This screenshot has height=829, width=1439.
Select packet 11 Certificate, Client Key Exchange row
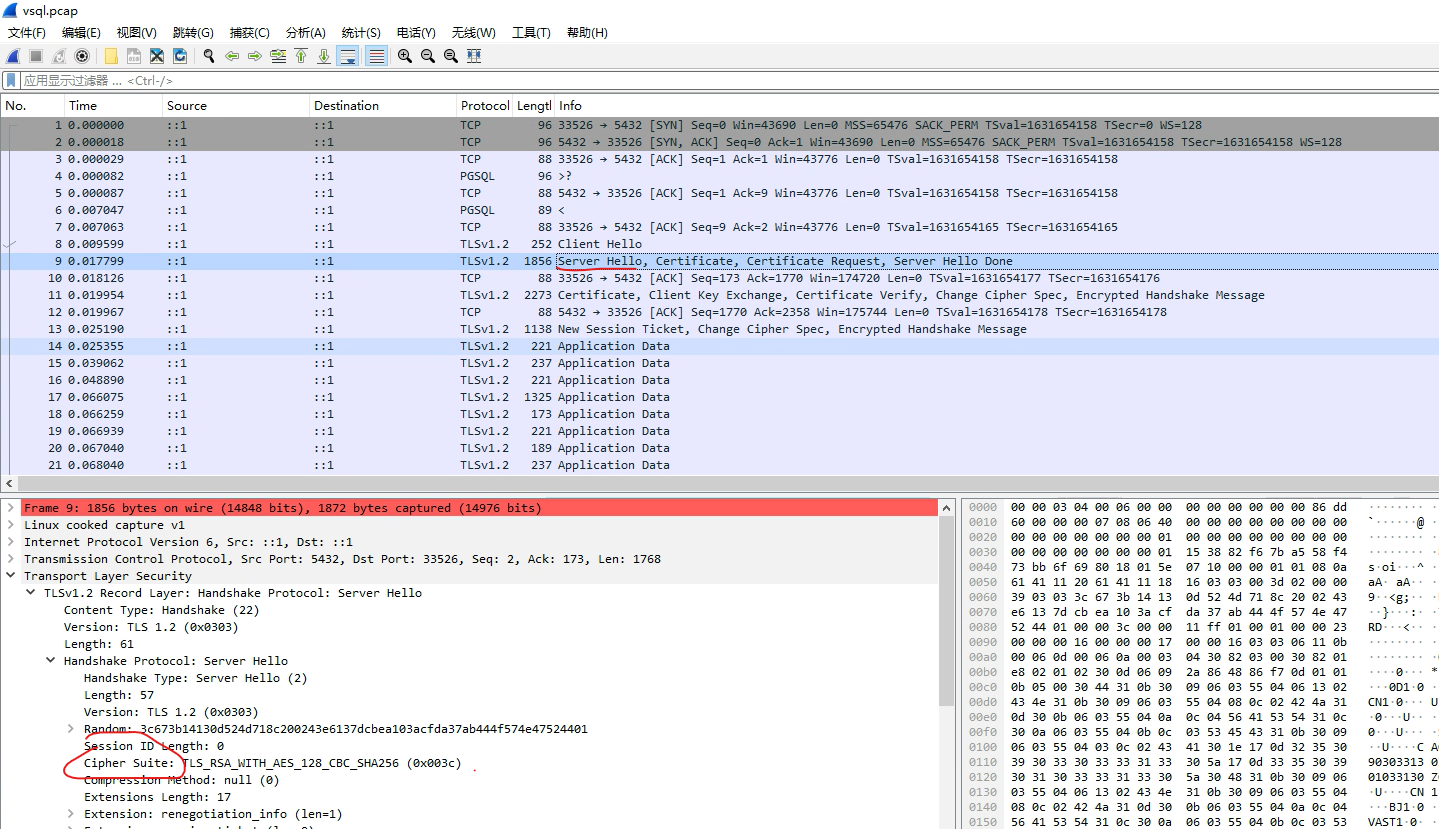point(720,295)
